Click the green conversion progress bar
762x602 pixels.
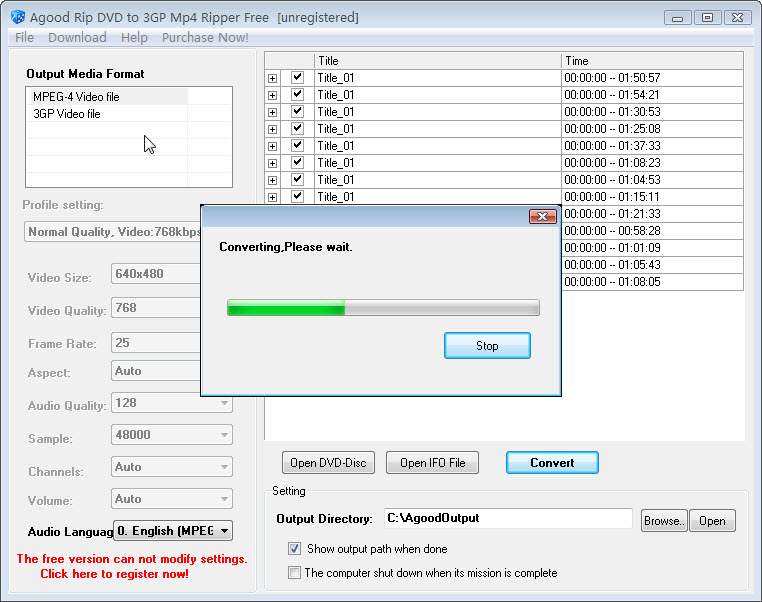coord(383,308)
